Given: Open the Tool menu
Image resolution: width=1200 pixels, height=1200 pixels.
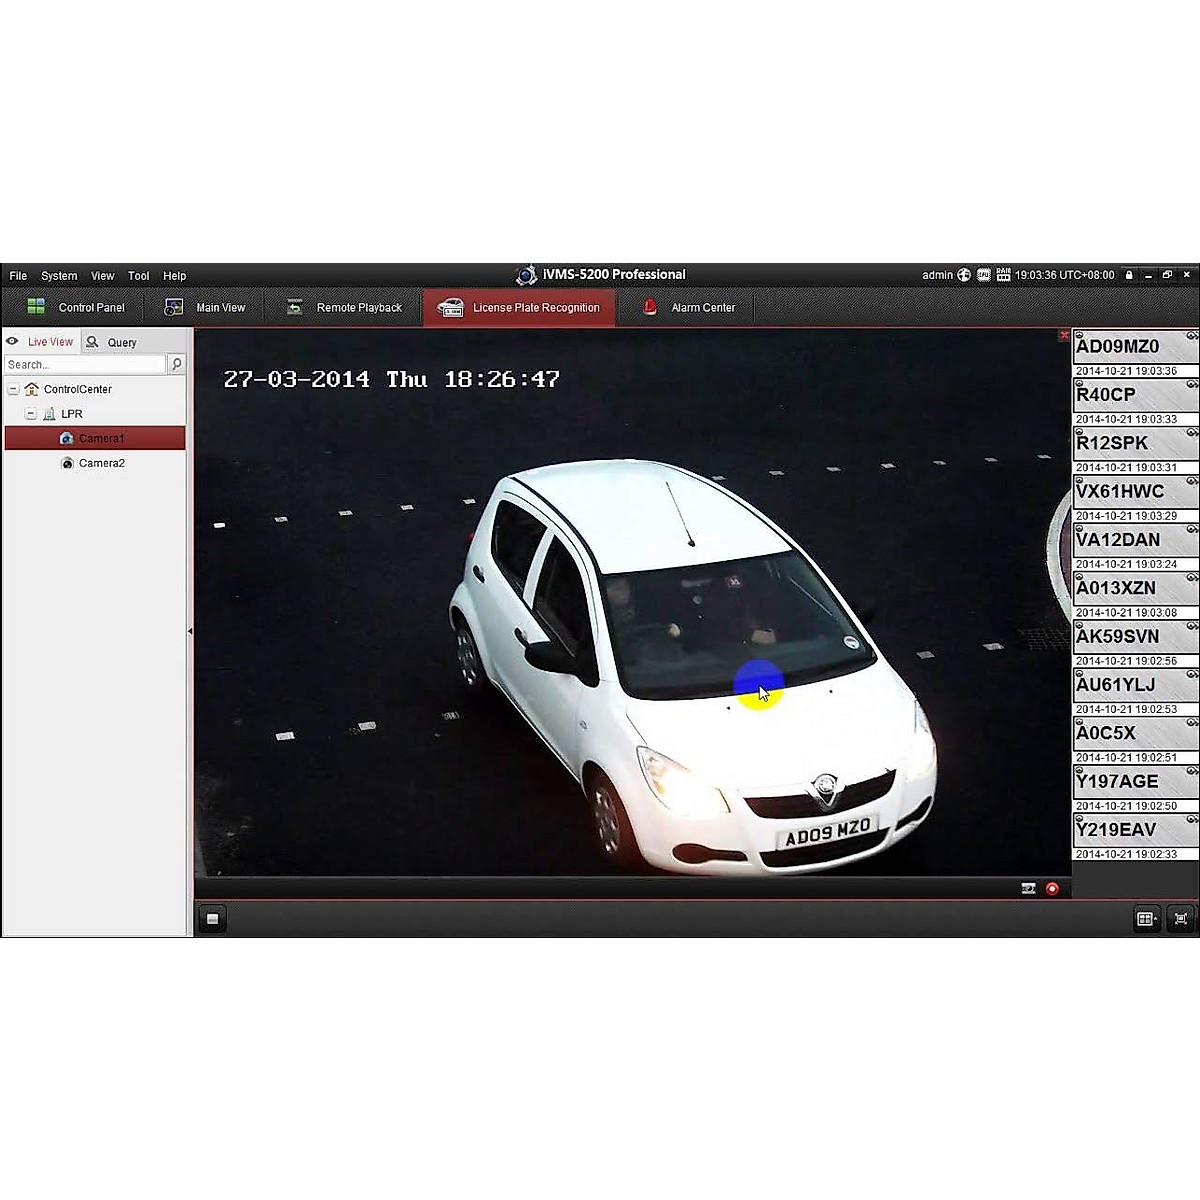Looking at the screenshot, I should [138, 276].
